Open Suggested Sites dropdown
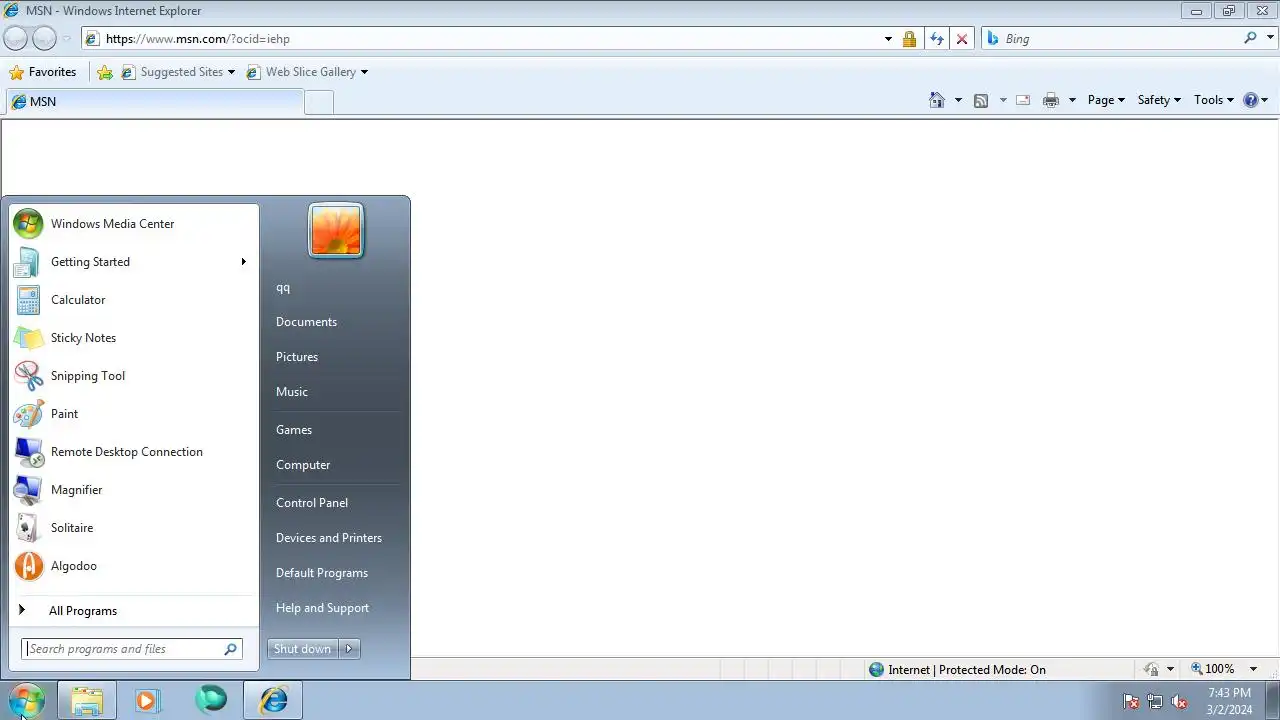 pyautogui.click(x=178, y=72)
